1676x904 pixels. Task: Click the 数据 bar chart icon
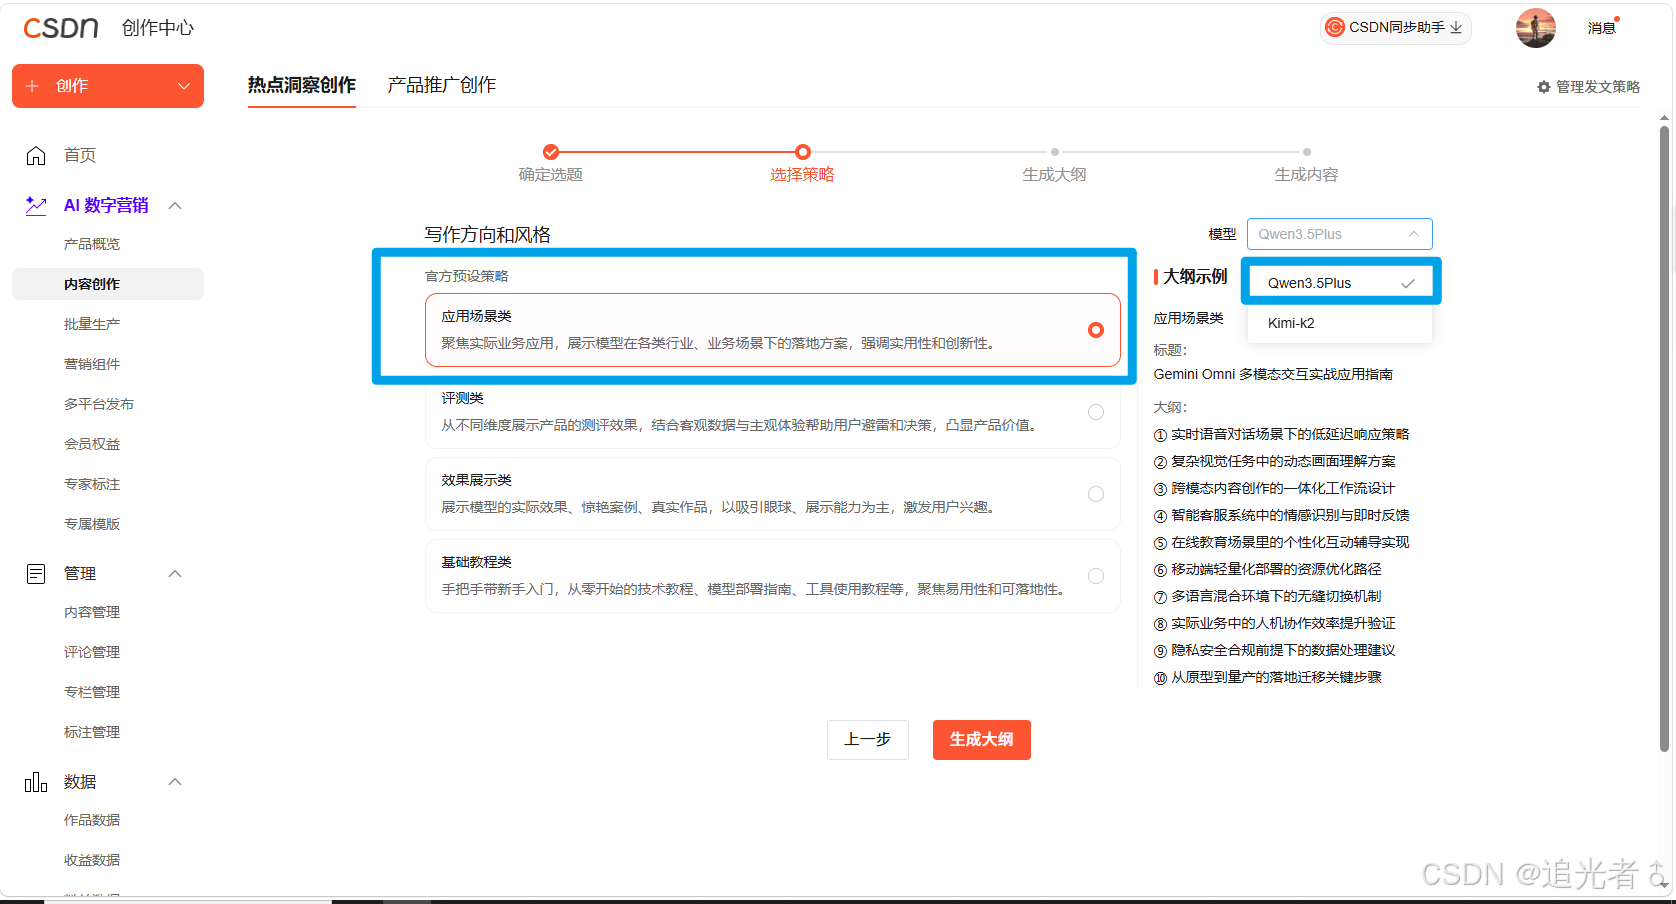click(36, 781)
